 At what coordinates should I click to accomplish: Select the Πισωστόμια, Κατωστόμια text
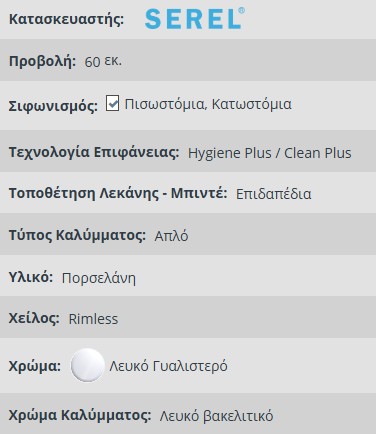coord(208,104)
